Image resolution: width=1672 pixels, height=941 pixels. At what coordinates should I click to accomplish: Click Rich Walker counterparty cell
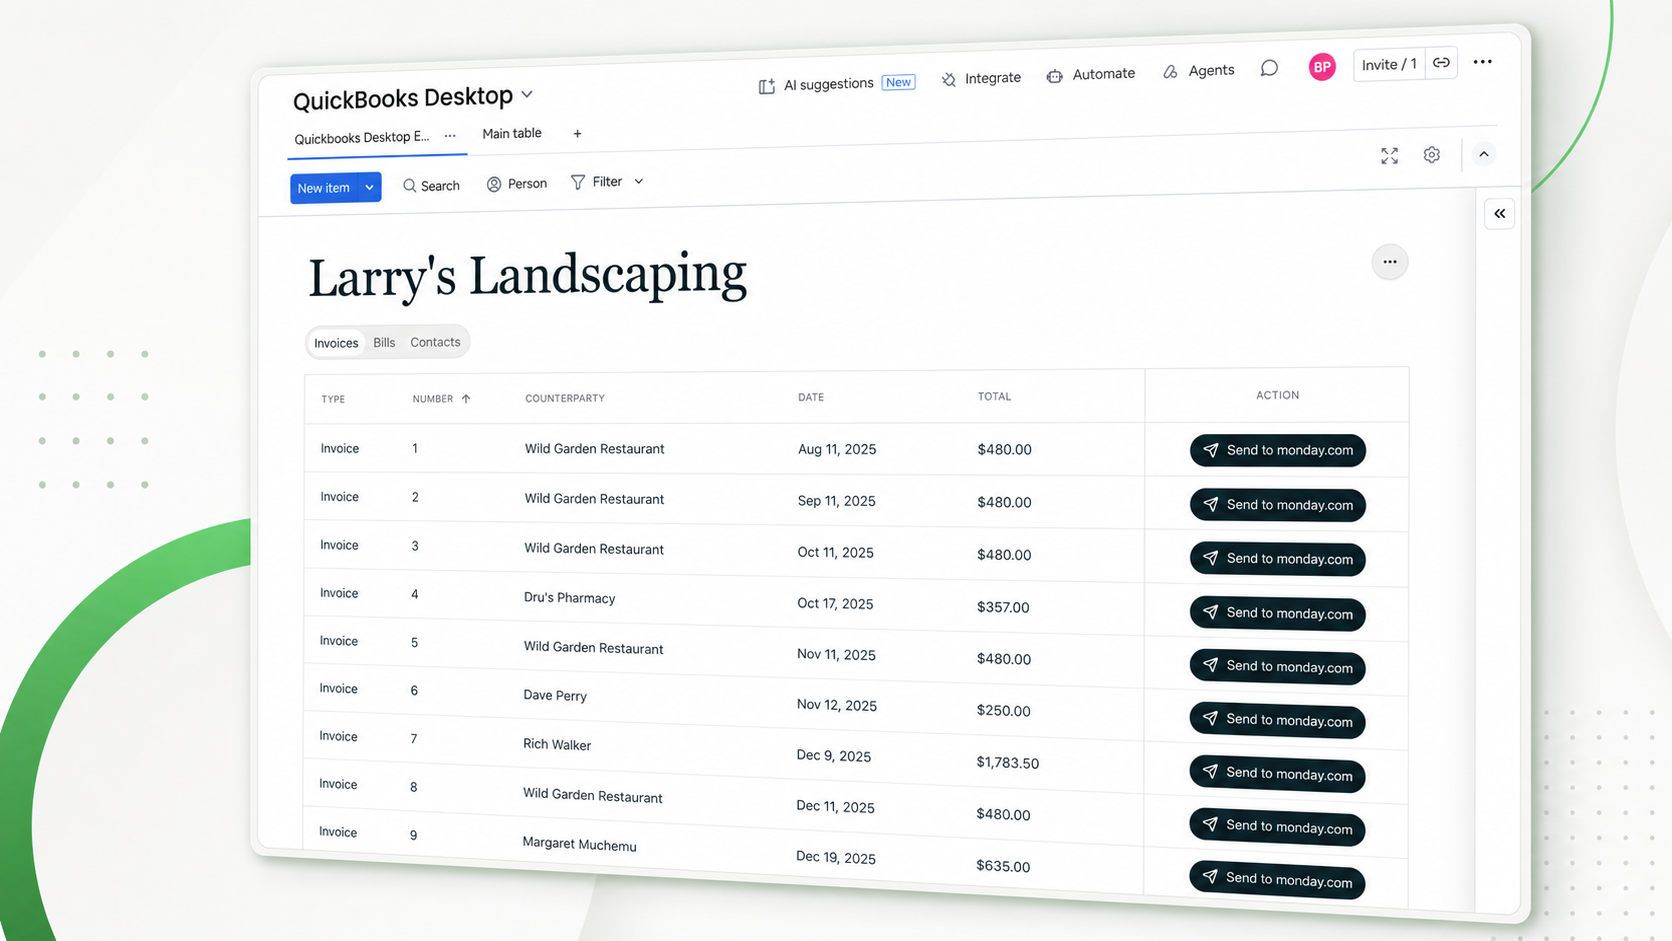(557, 744)
